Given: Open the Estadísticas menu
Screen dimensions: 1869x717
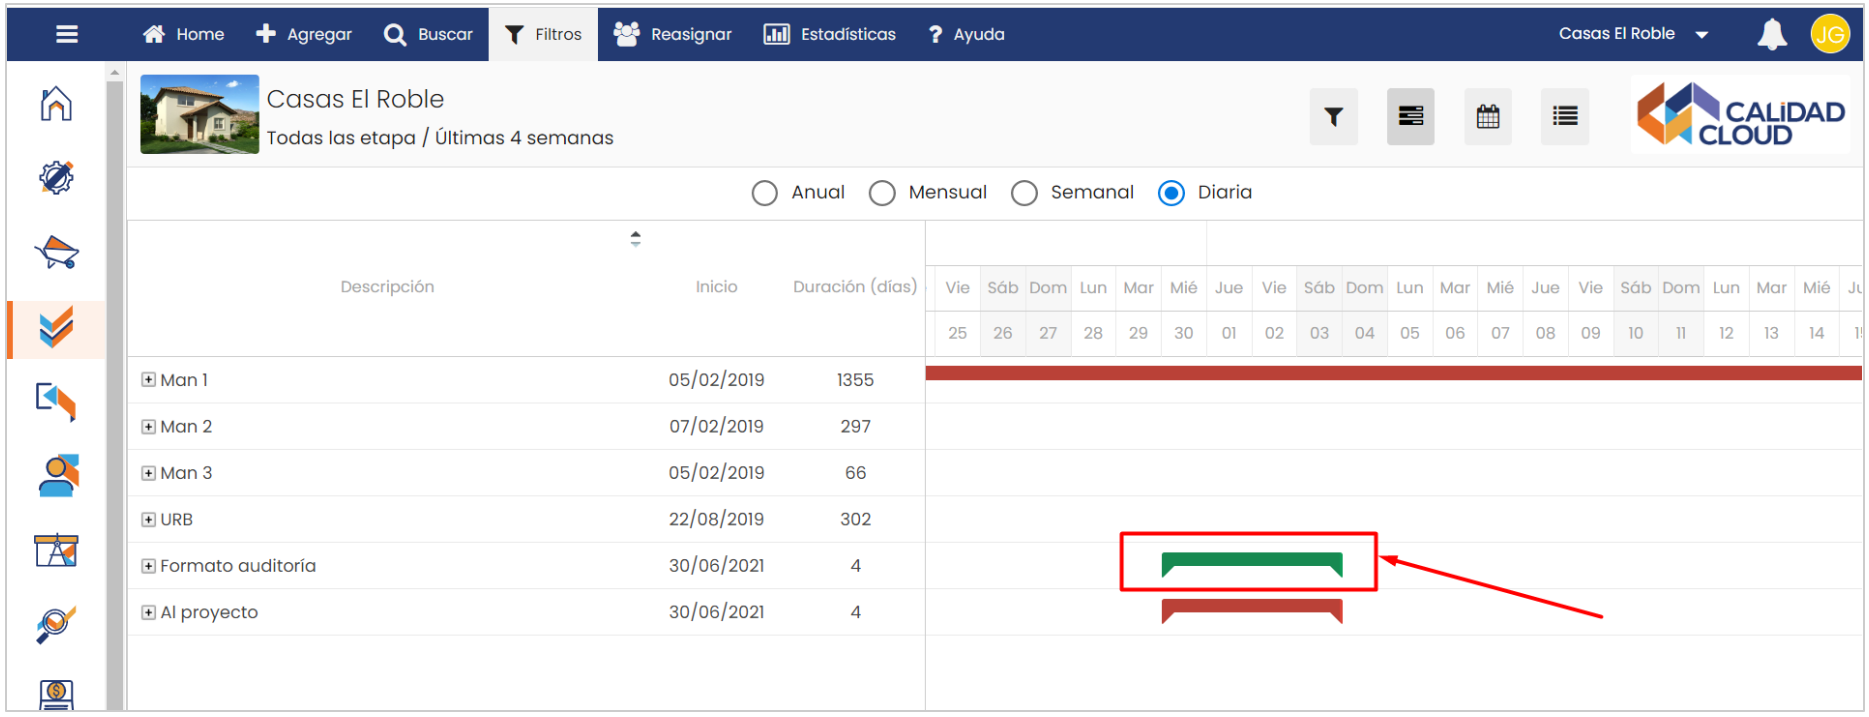Looking at the screenshot, I should point(830,34).
